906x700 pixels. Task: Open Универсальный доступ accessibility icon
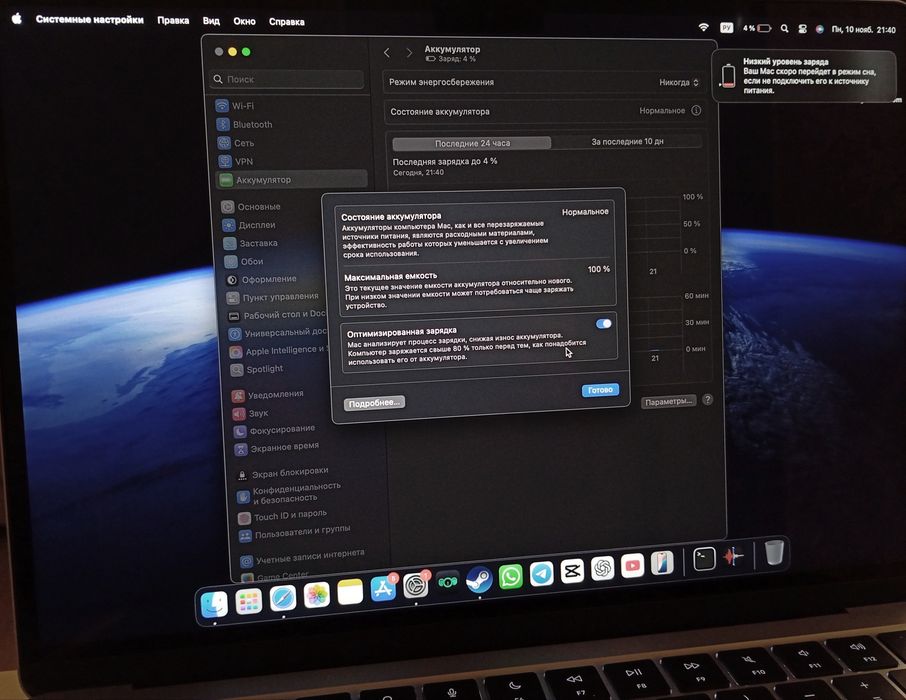[x=235, y=334]
